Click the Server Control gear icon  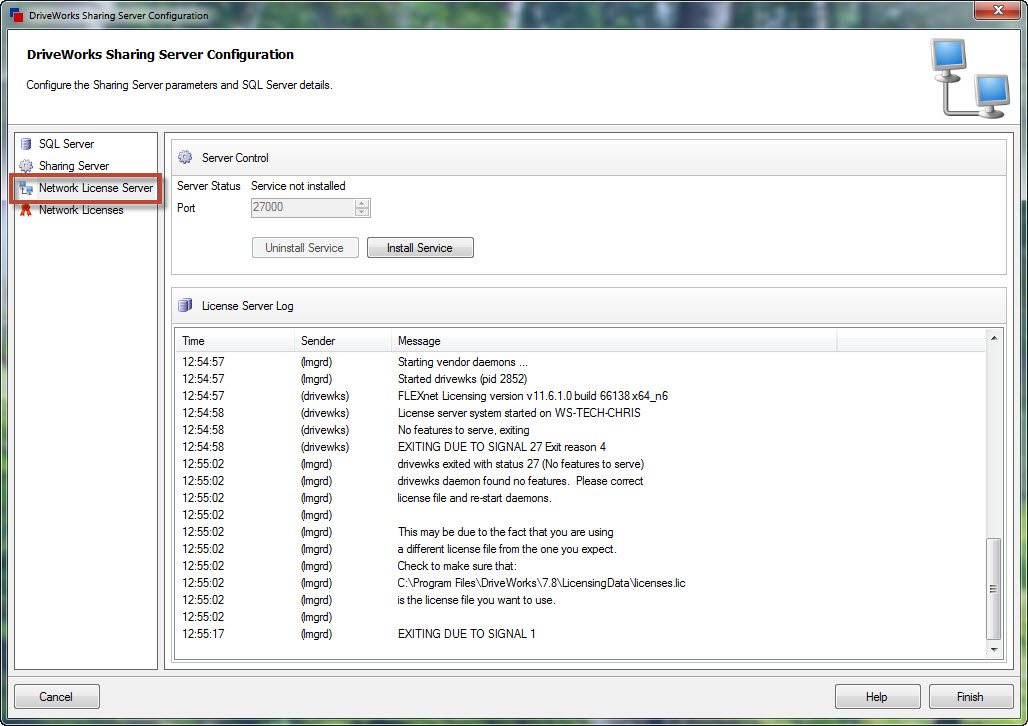click(x=185, y=157)
